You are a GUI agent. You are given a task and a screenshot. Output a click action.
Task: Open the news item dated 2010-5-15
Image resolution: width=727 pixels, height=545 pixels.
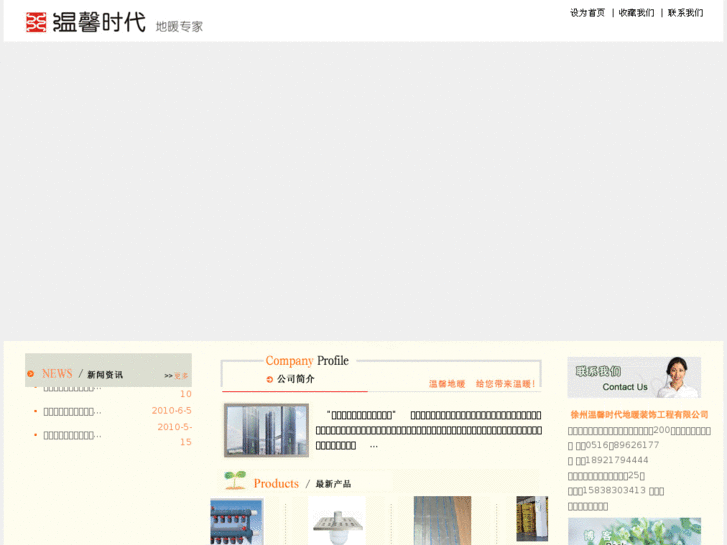coord(72,436)
